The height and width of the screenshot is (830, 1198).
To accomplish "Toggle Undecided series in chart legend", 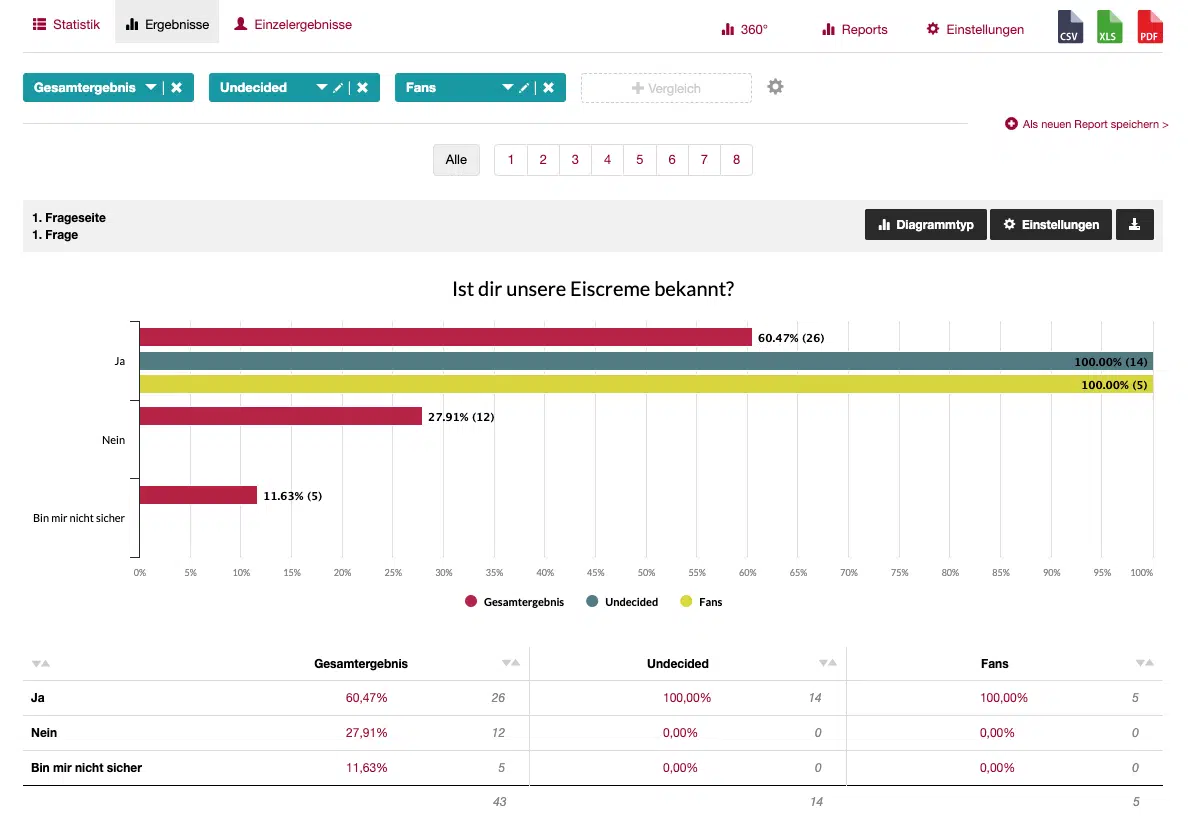I will (x=622, y=602).
